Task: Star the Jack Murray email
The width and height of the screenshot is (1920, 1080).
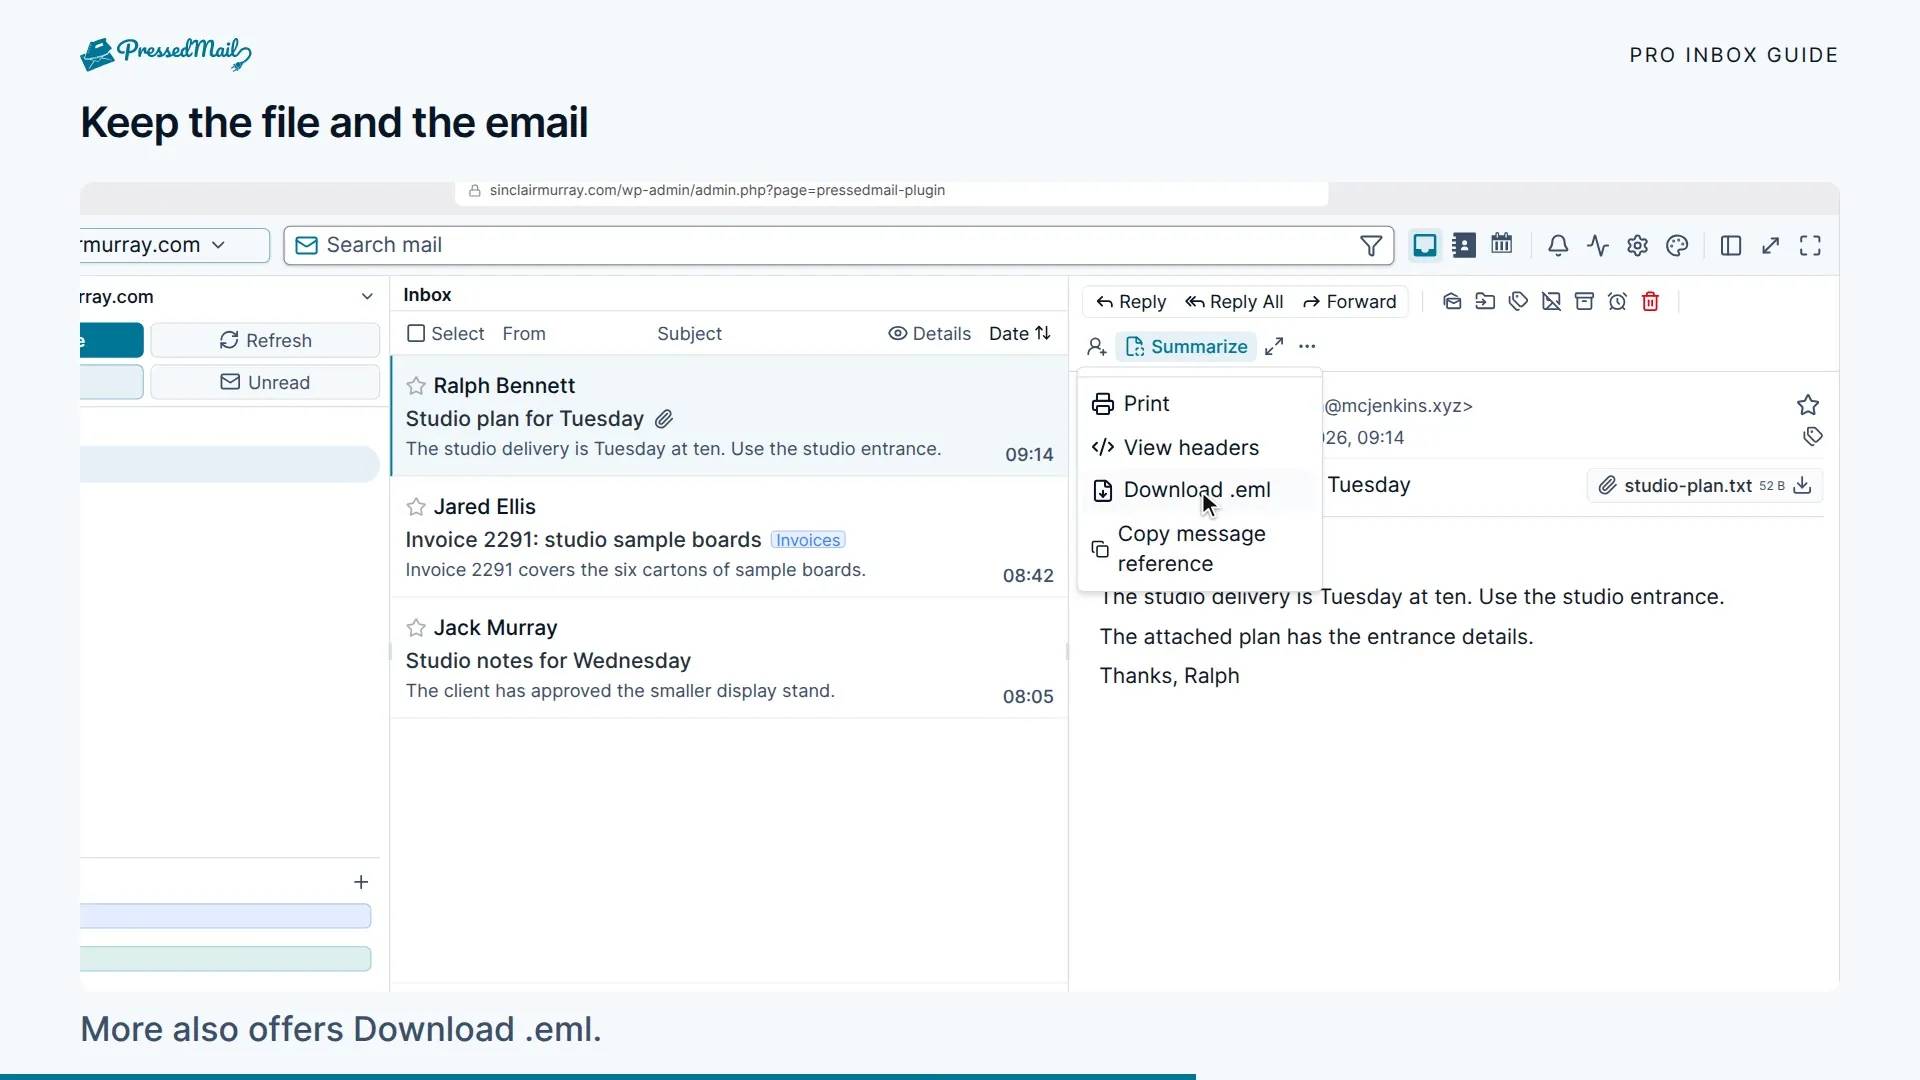Action: click(416, 628)
